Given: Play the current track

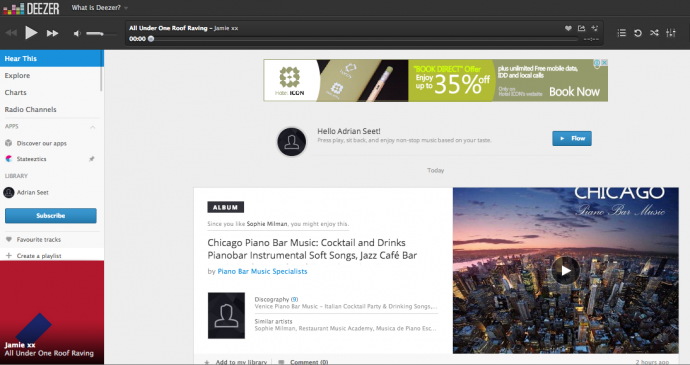Looking at the screenshot, I should tap(31, 33).
